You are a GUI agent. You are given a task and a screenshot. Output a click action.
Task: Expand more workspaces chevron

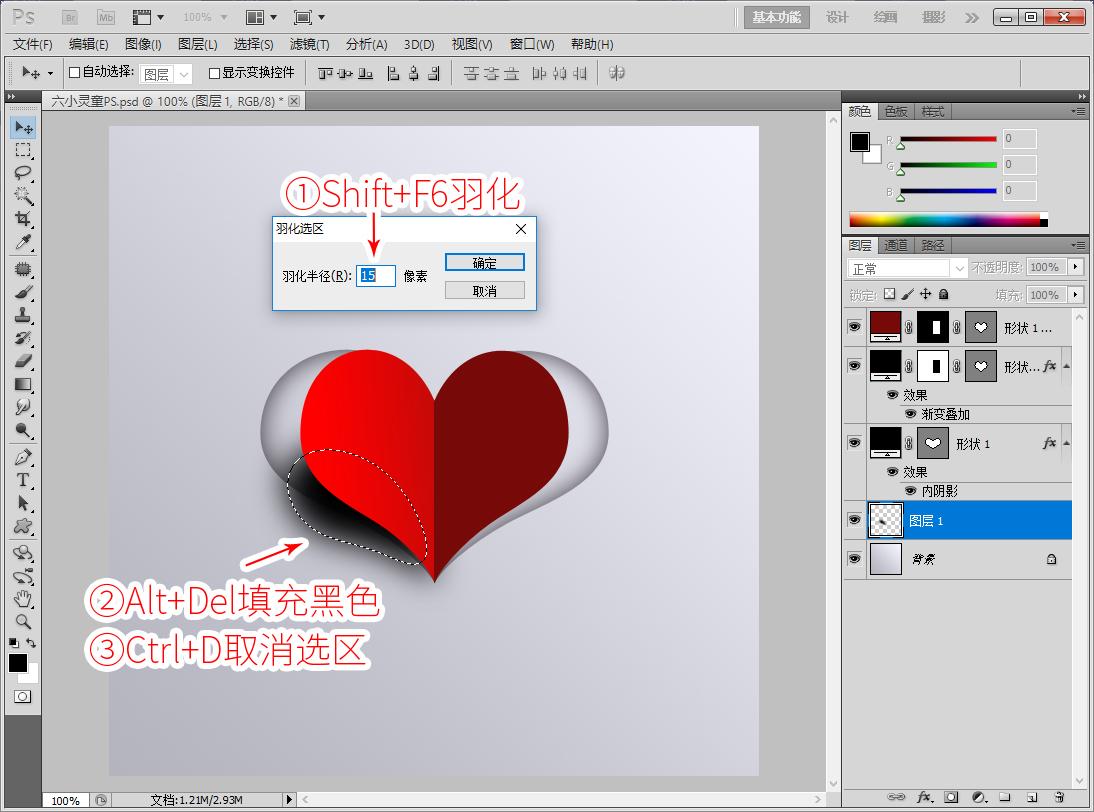tap(971, 17)
